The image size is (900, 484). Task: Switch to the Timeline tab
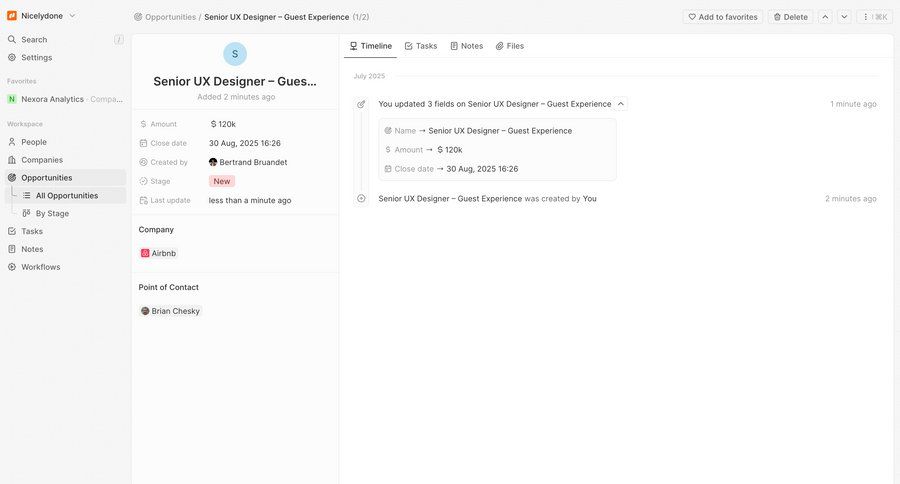point(371,46)
